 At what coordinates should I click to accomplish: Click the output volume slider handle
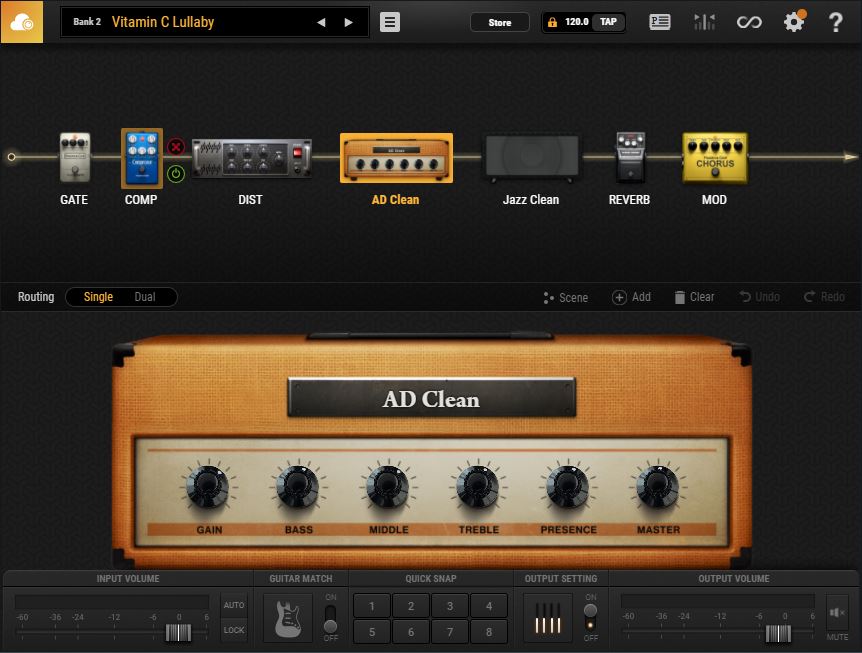[778, 633]
